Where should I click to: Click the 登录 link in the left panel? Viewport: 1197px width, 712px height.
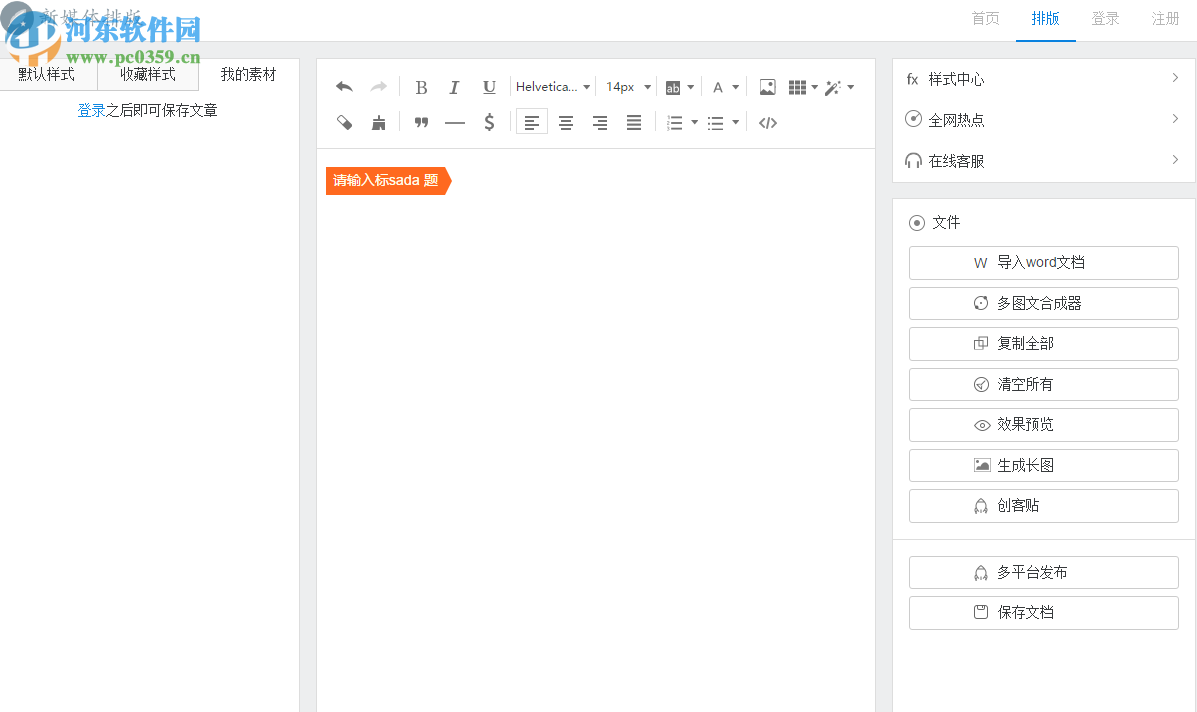pyautogui.click(x=91, y=111)
